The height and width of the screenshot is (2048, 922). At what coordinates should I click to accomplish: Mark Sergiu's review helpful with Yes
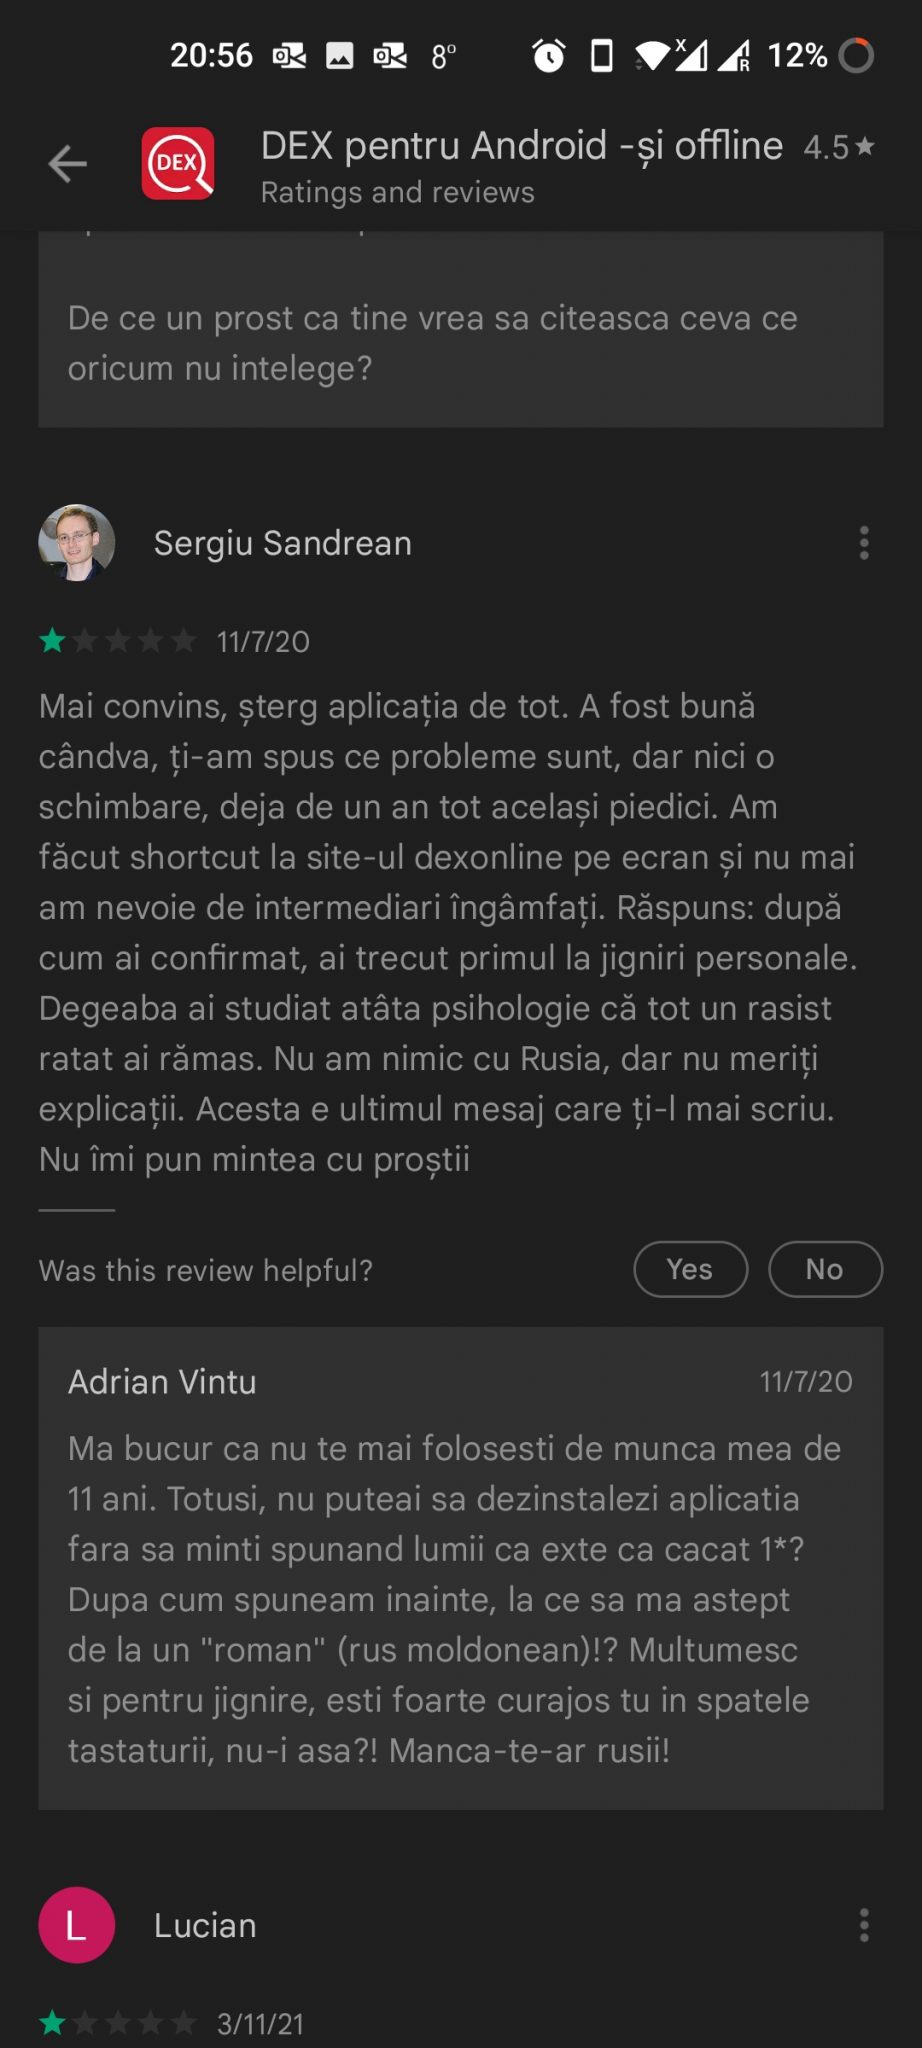pyautogui.click(x=690, y=1269)
